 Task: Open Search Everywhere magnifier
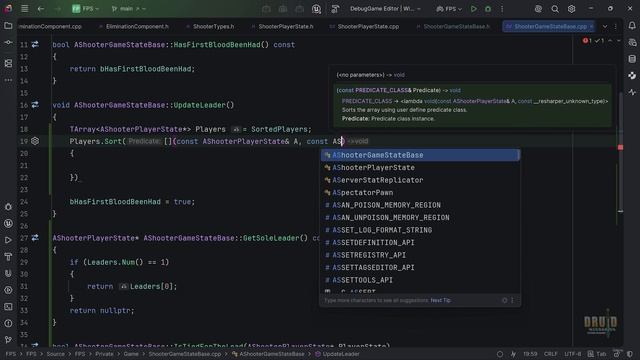(555, 9)
